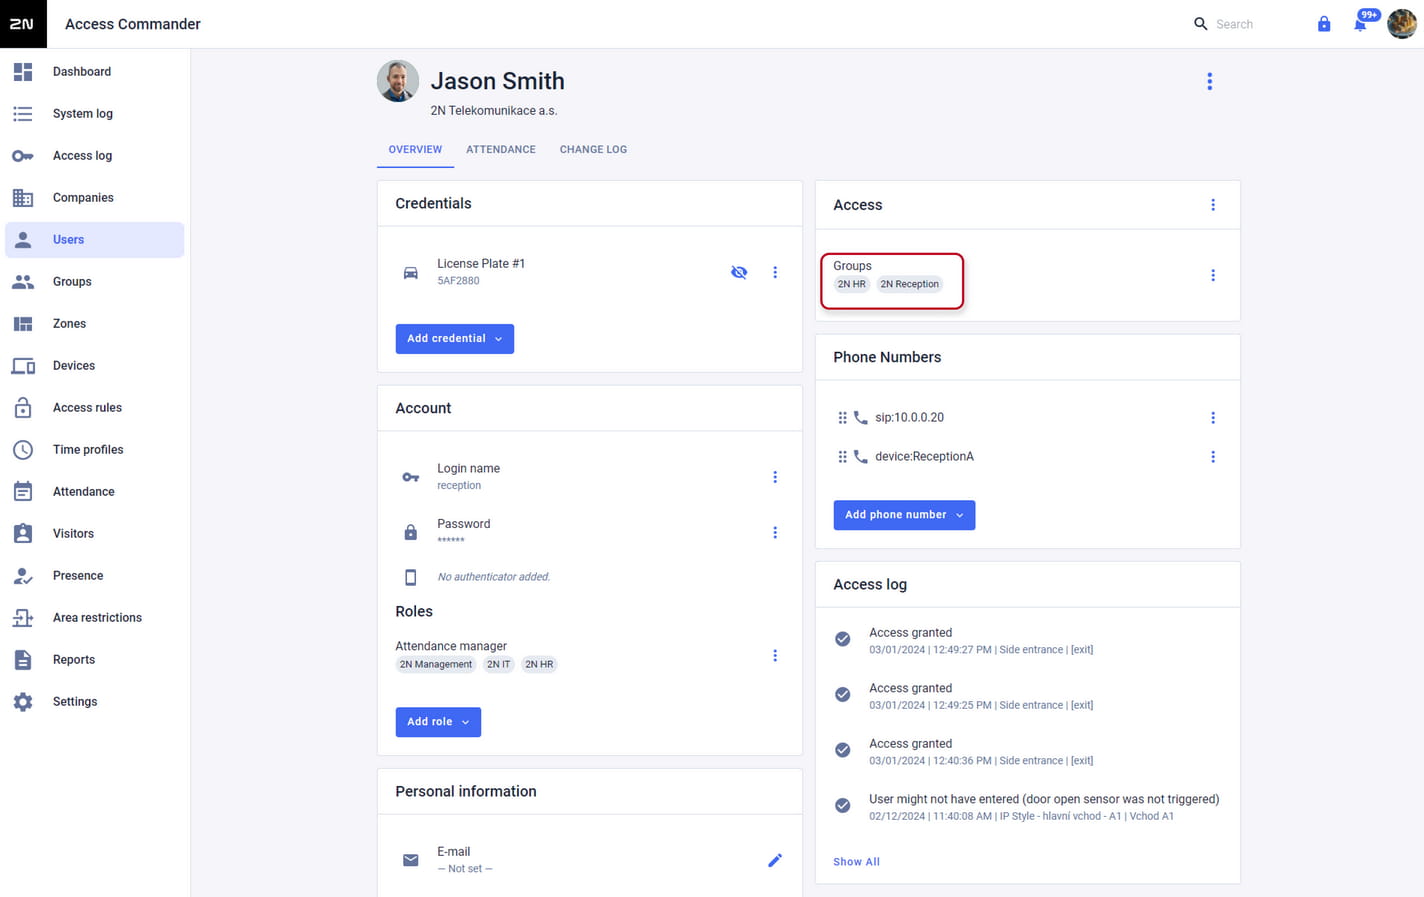
Task: Click the Area restrictions icon
Action: pyautogui.click(x=23, y=618)
